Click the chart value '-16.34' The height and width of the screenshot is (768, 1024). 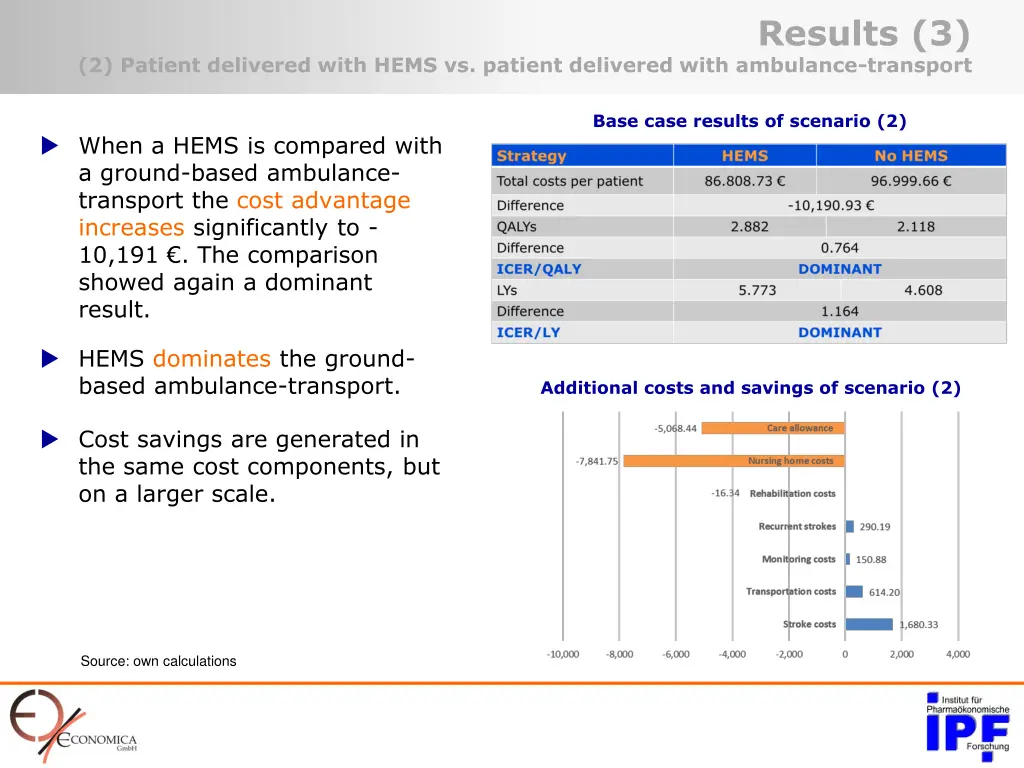click(725, 493)
